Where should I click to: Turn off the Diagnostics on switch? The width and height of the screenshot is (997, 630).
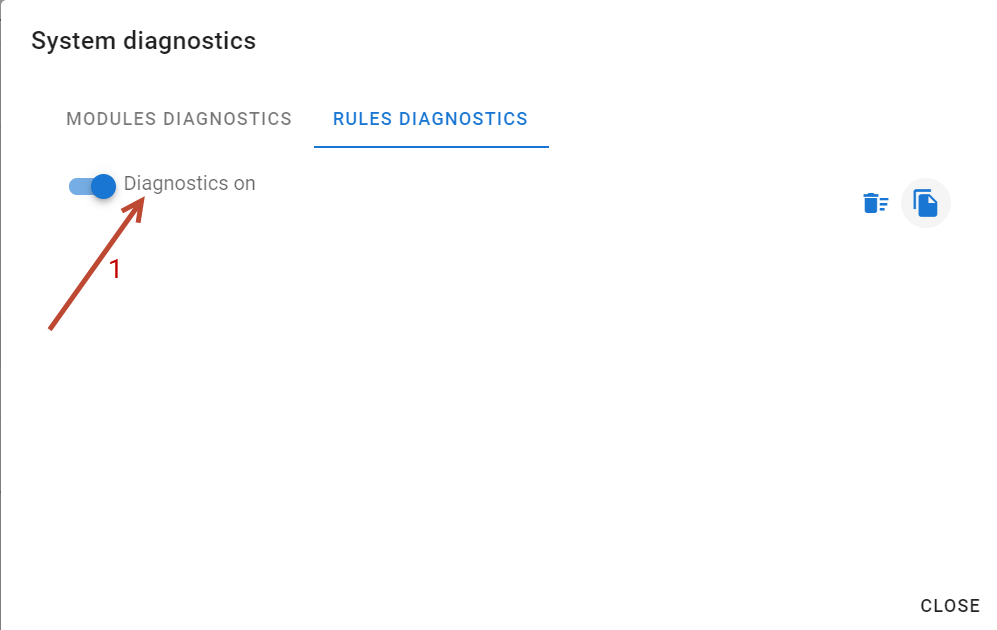click(92, 186)
